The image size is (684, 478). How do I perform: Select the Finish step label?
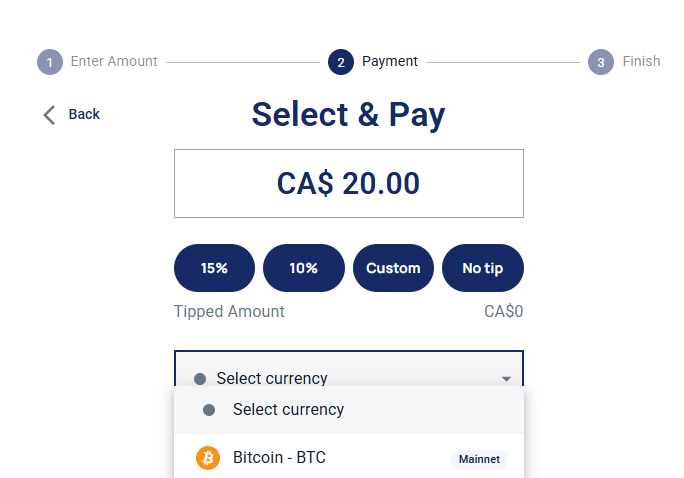[x=641, y=61]
